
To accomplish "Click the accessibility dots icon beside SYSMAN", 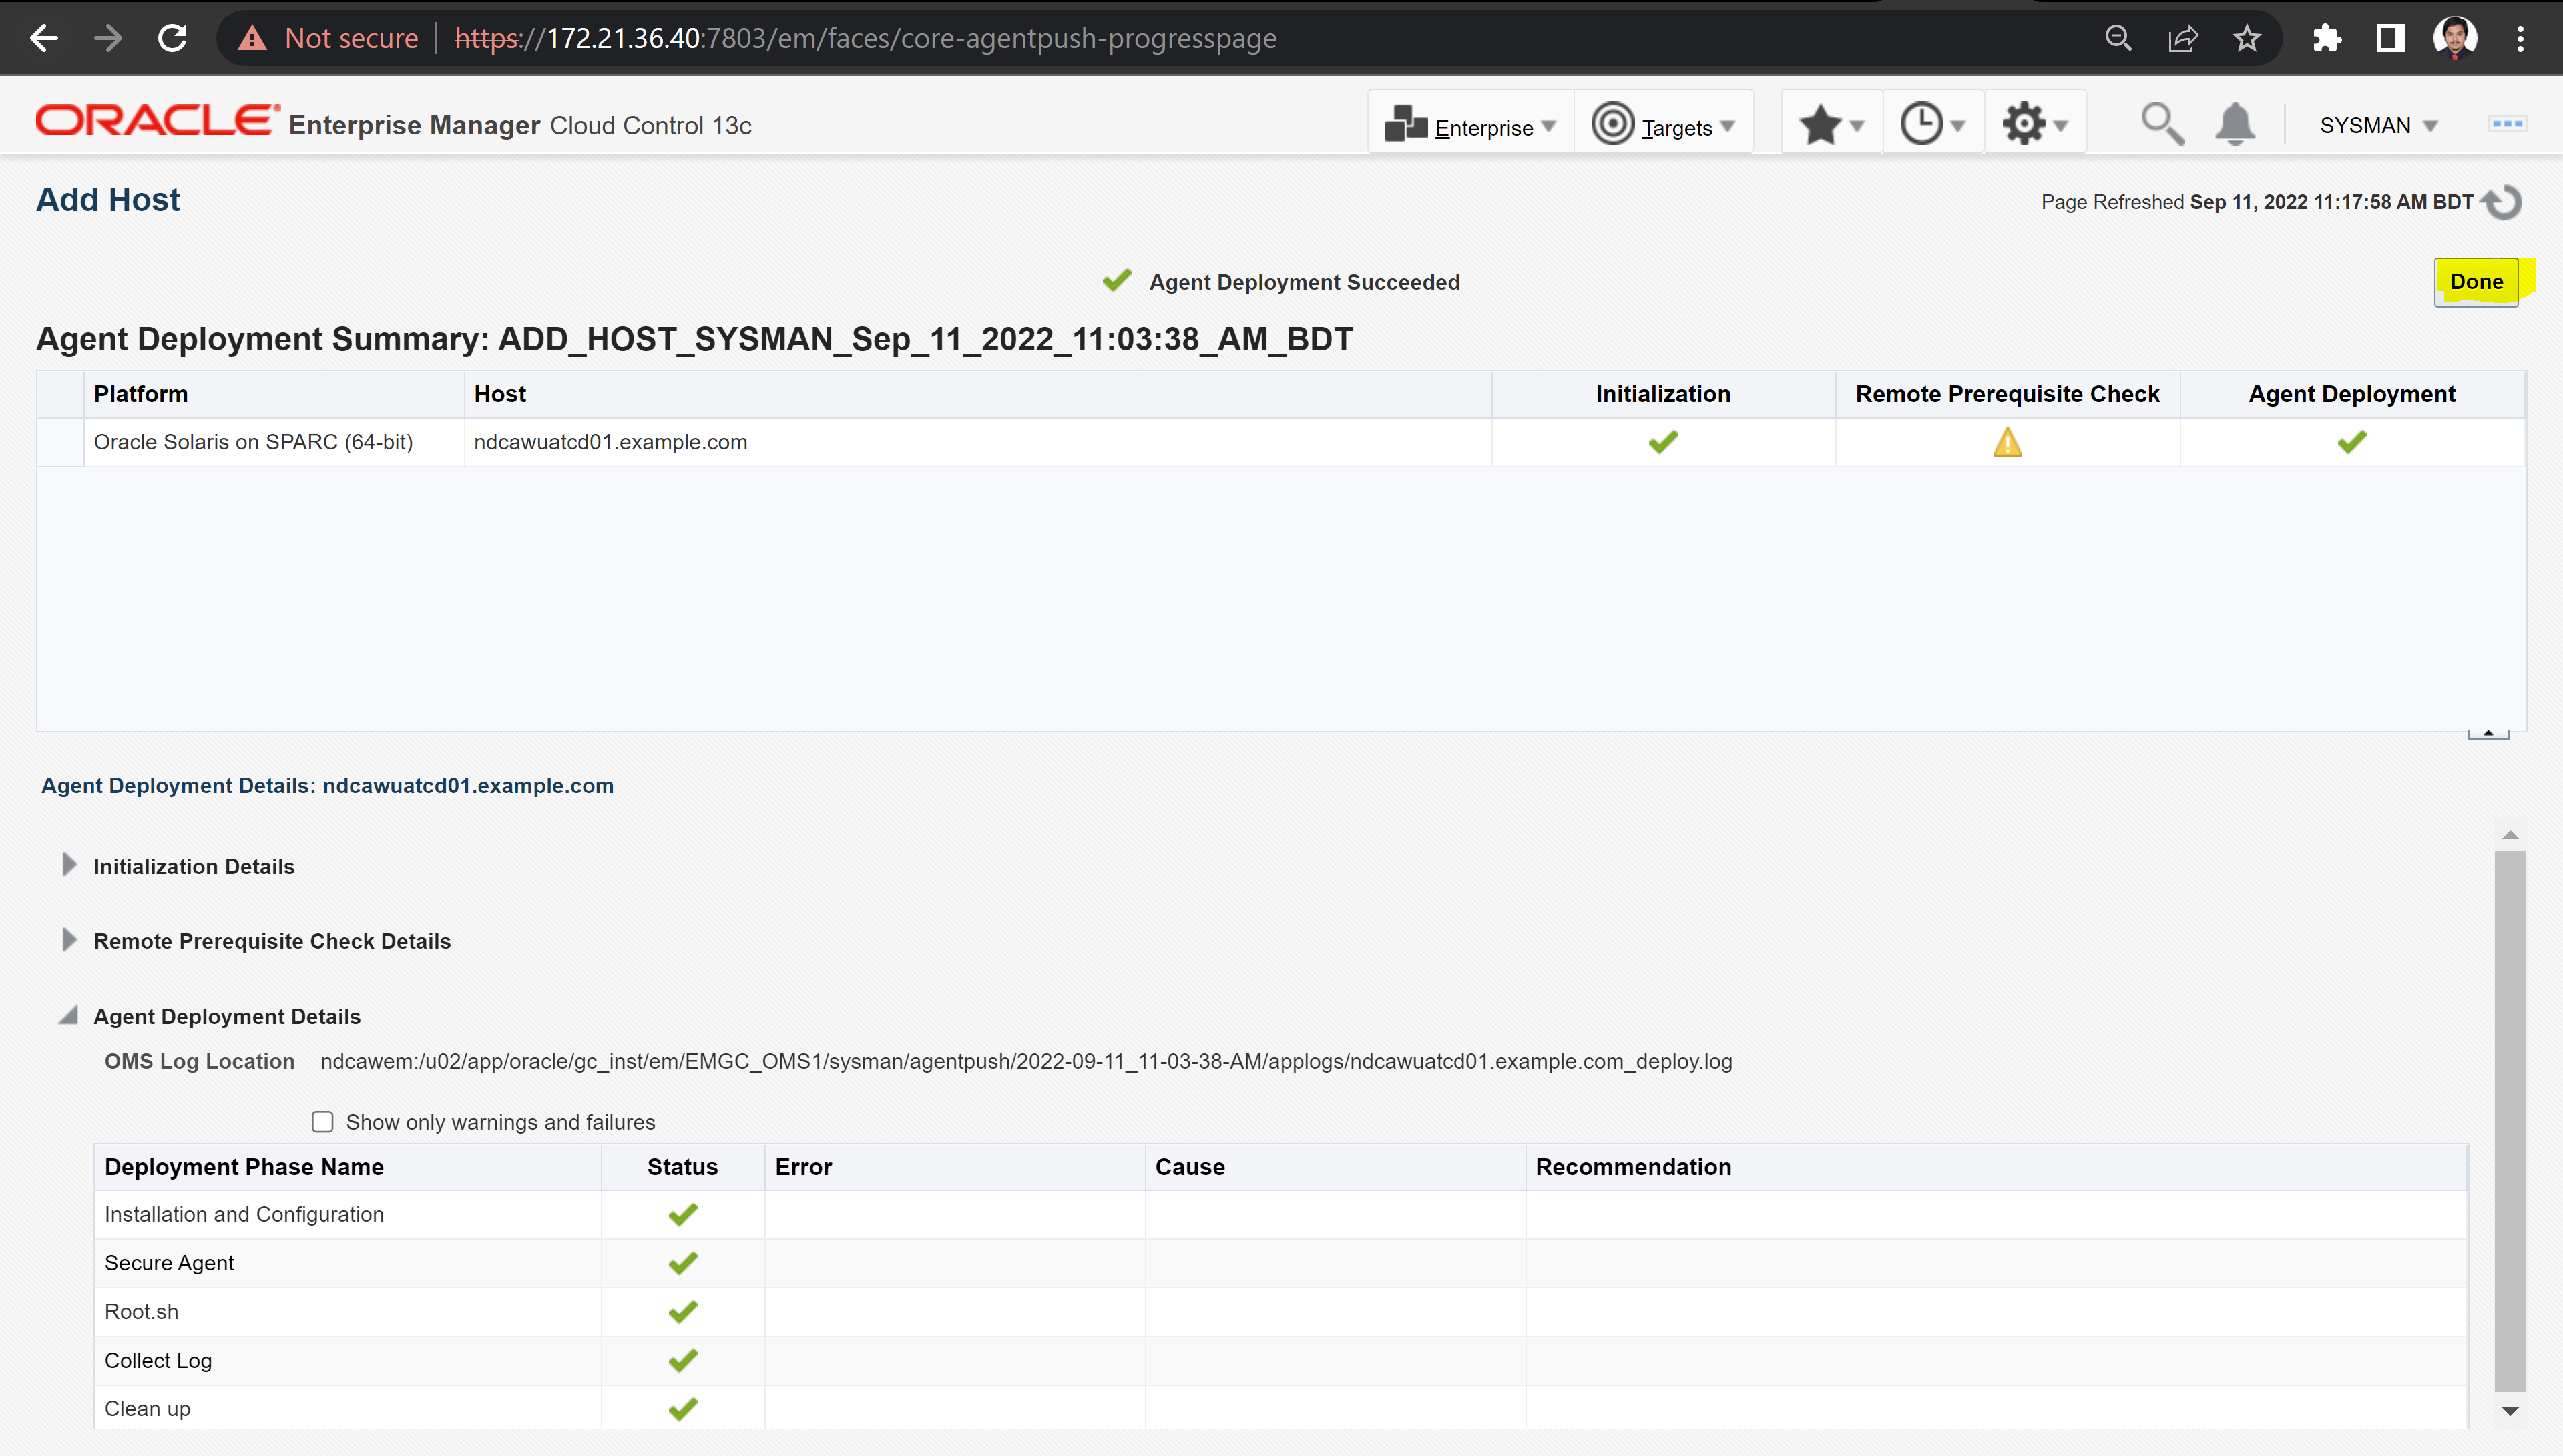I will [2507, 124].
